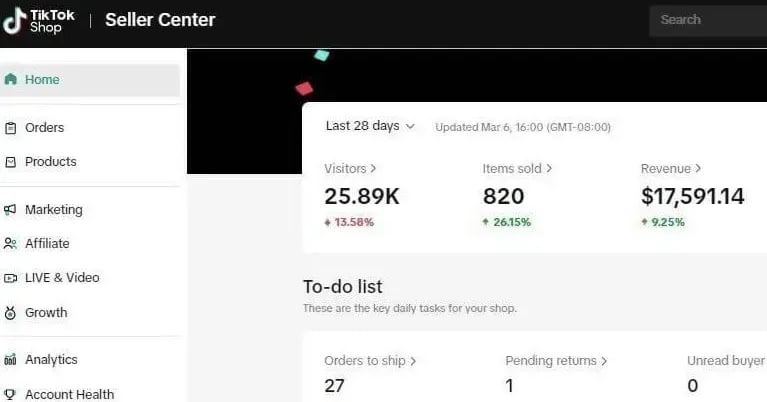Click the Search input field
The width and height of the screenshot is (767, 402).
[708, 20]
